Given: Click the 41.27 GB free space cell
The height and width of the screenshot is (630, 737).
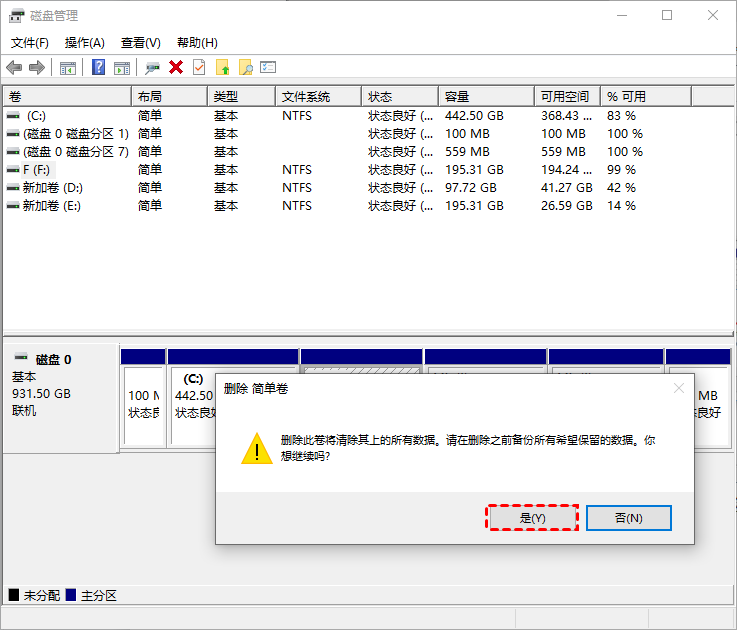Looking at the screenshot, I should [x=566, y=188].
